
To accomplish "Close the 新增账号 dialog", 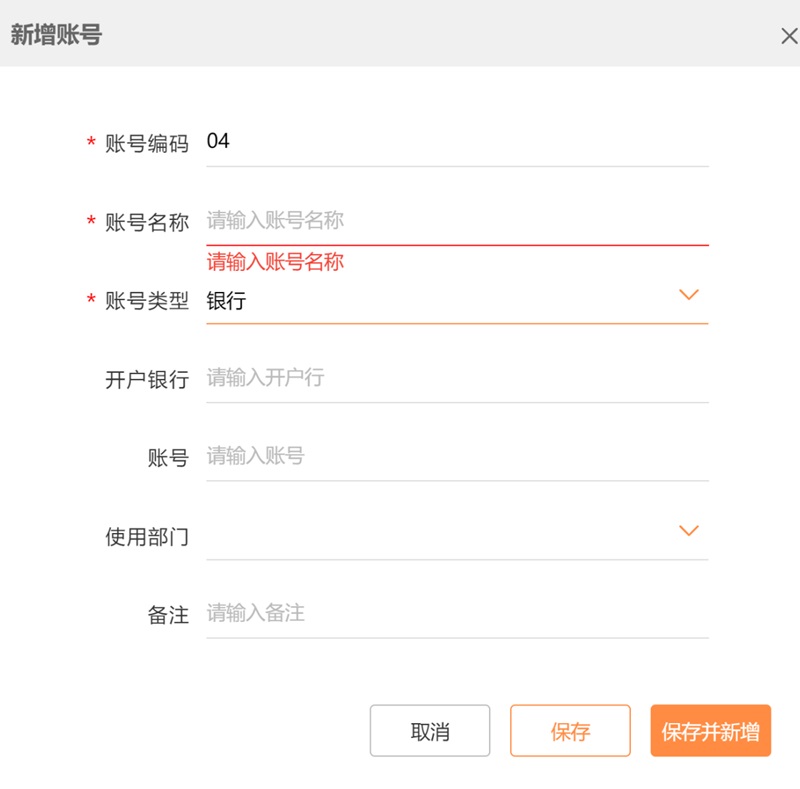I will pyautogui.click(x=788, y=36).
